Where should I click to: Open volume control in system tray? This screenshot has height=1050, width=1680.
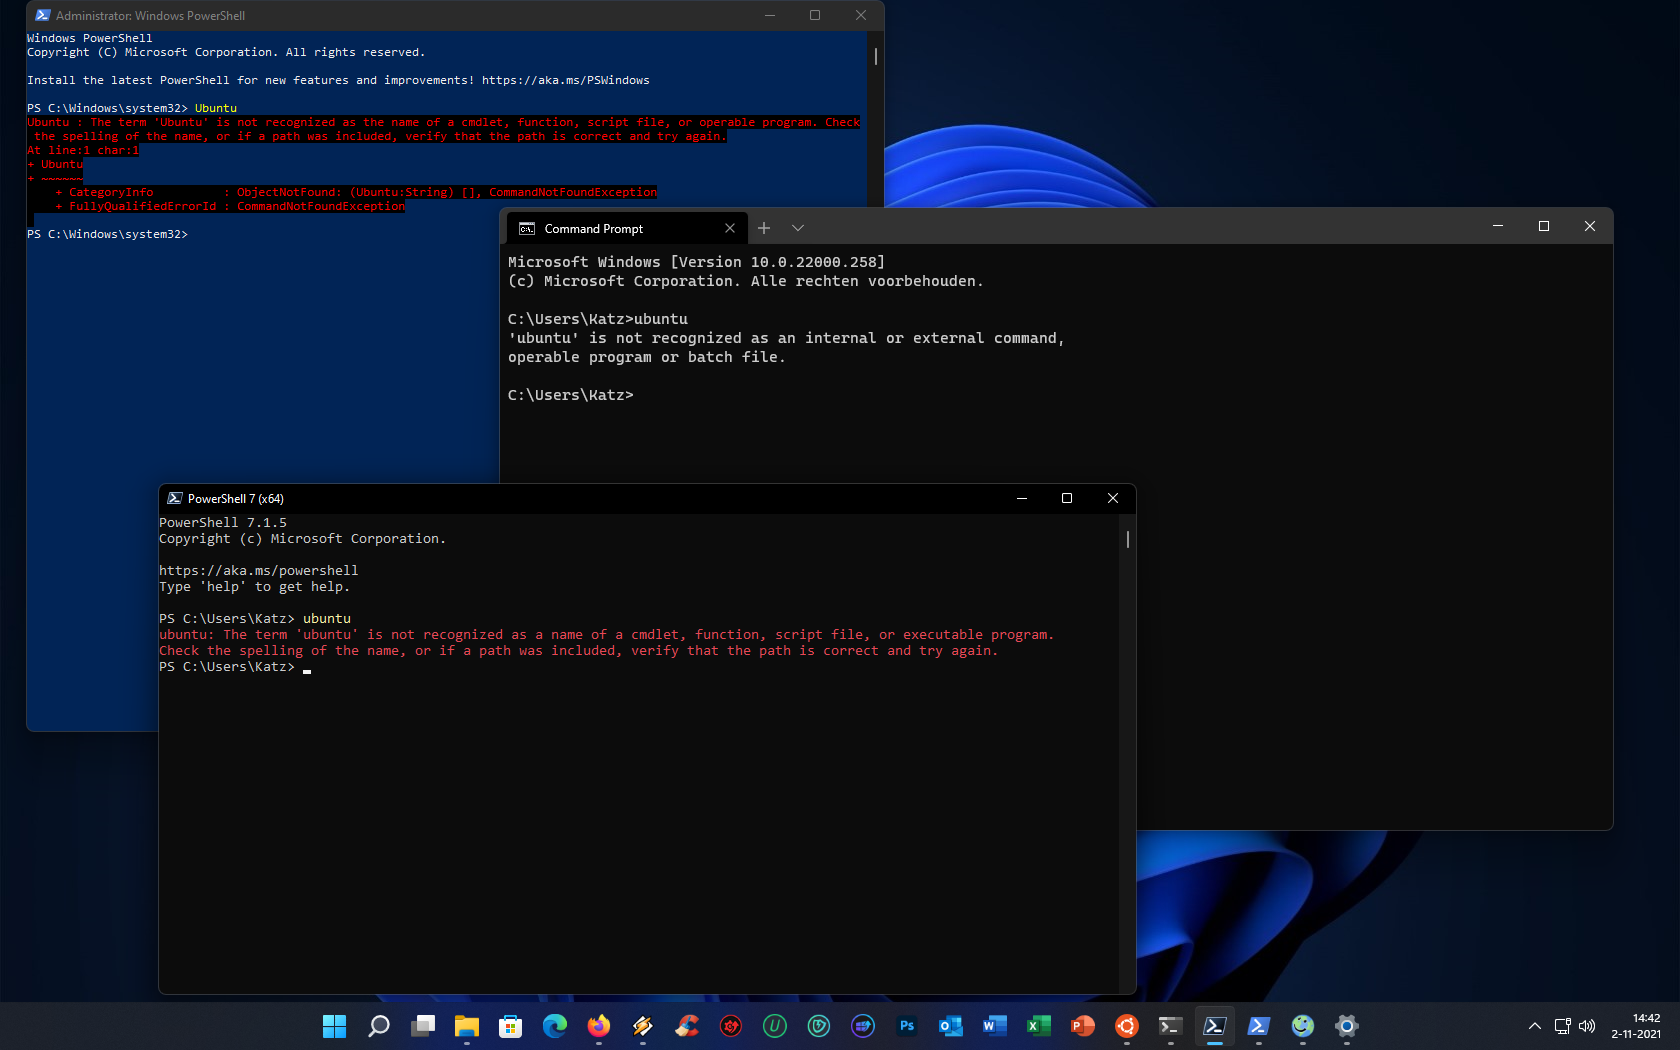tap(1587, 1026)
